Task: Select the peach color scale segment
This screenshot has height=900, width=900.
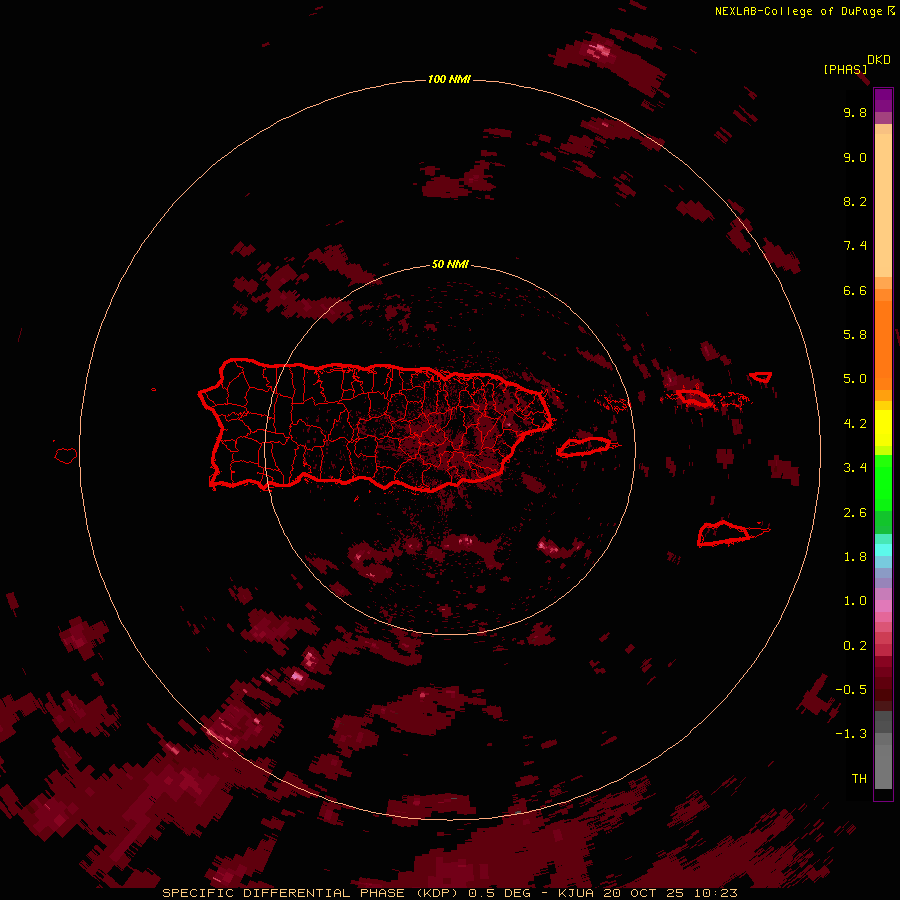Action: point(883,205)
